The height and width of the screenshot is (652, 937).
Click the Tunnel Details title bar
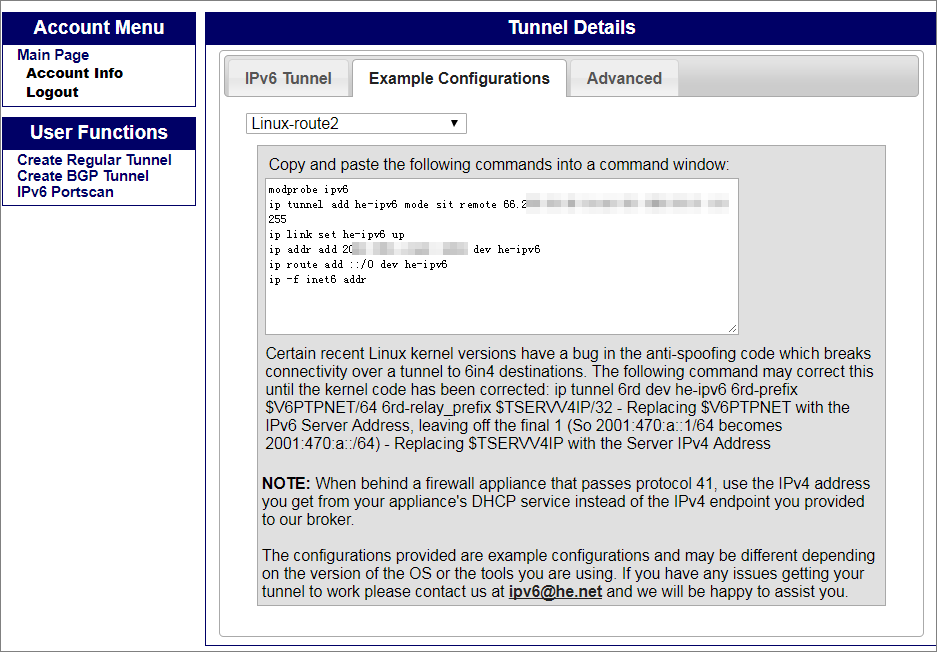571,28
